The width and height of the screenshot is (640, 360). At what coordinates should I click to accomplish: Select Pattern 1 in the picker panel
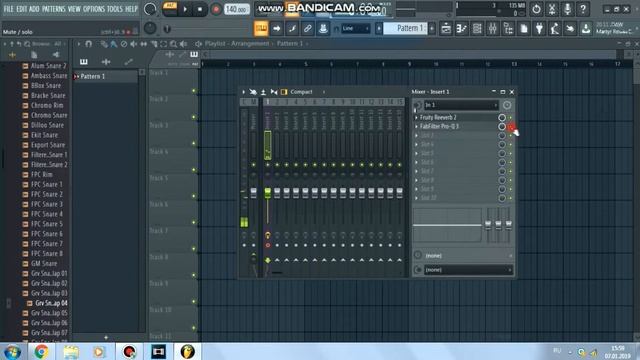(x=106, y=76)
